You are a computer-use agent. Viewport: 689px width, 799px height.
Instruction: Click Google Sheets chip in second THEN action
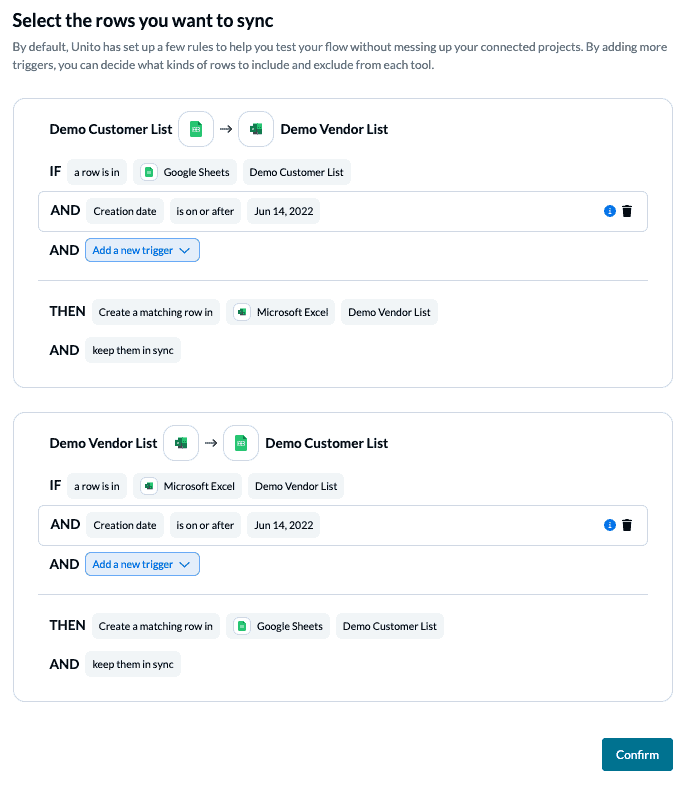278,626
